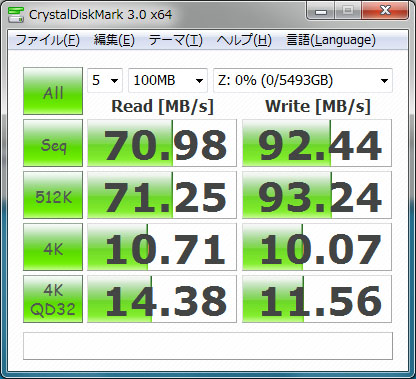Click the 4K QD32 read result 14.38

(162, 299)
